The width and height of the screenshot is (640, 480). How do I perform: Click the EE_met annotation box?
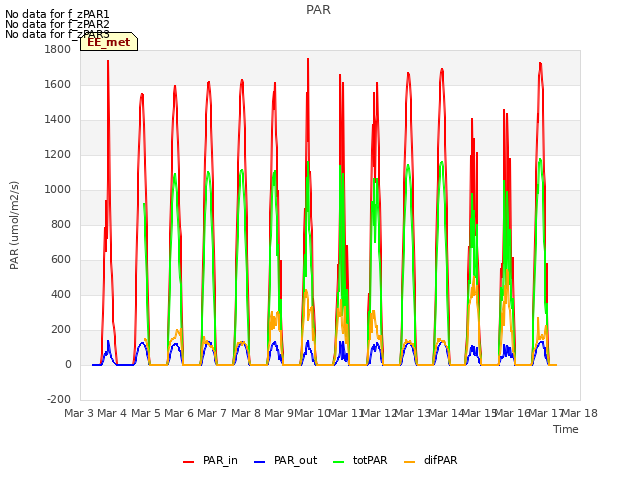point(109,42)
